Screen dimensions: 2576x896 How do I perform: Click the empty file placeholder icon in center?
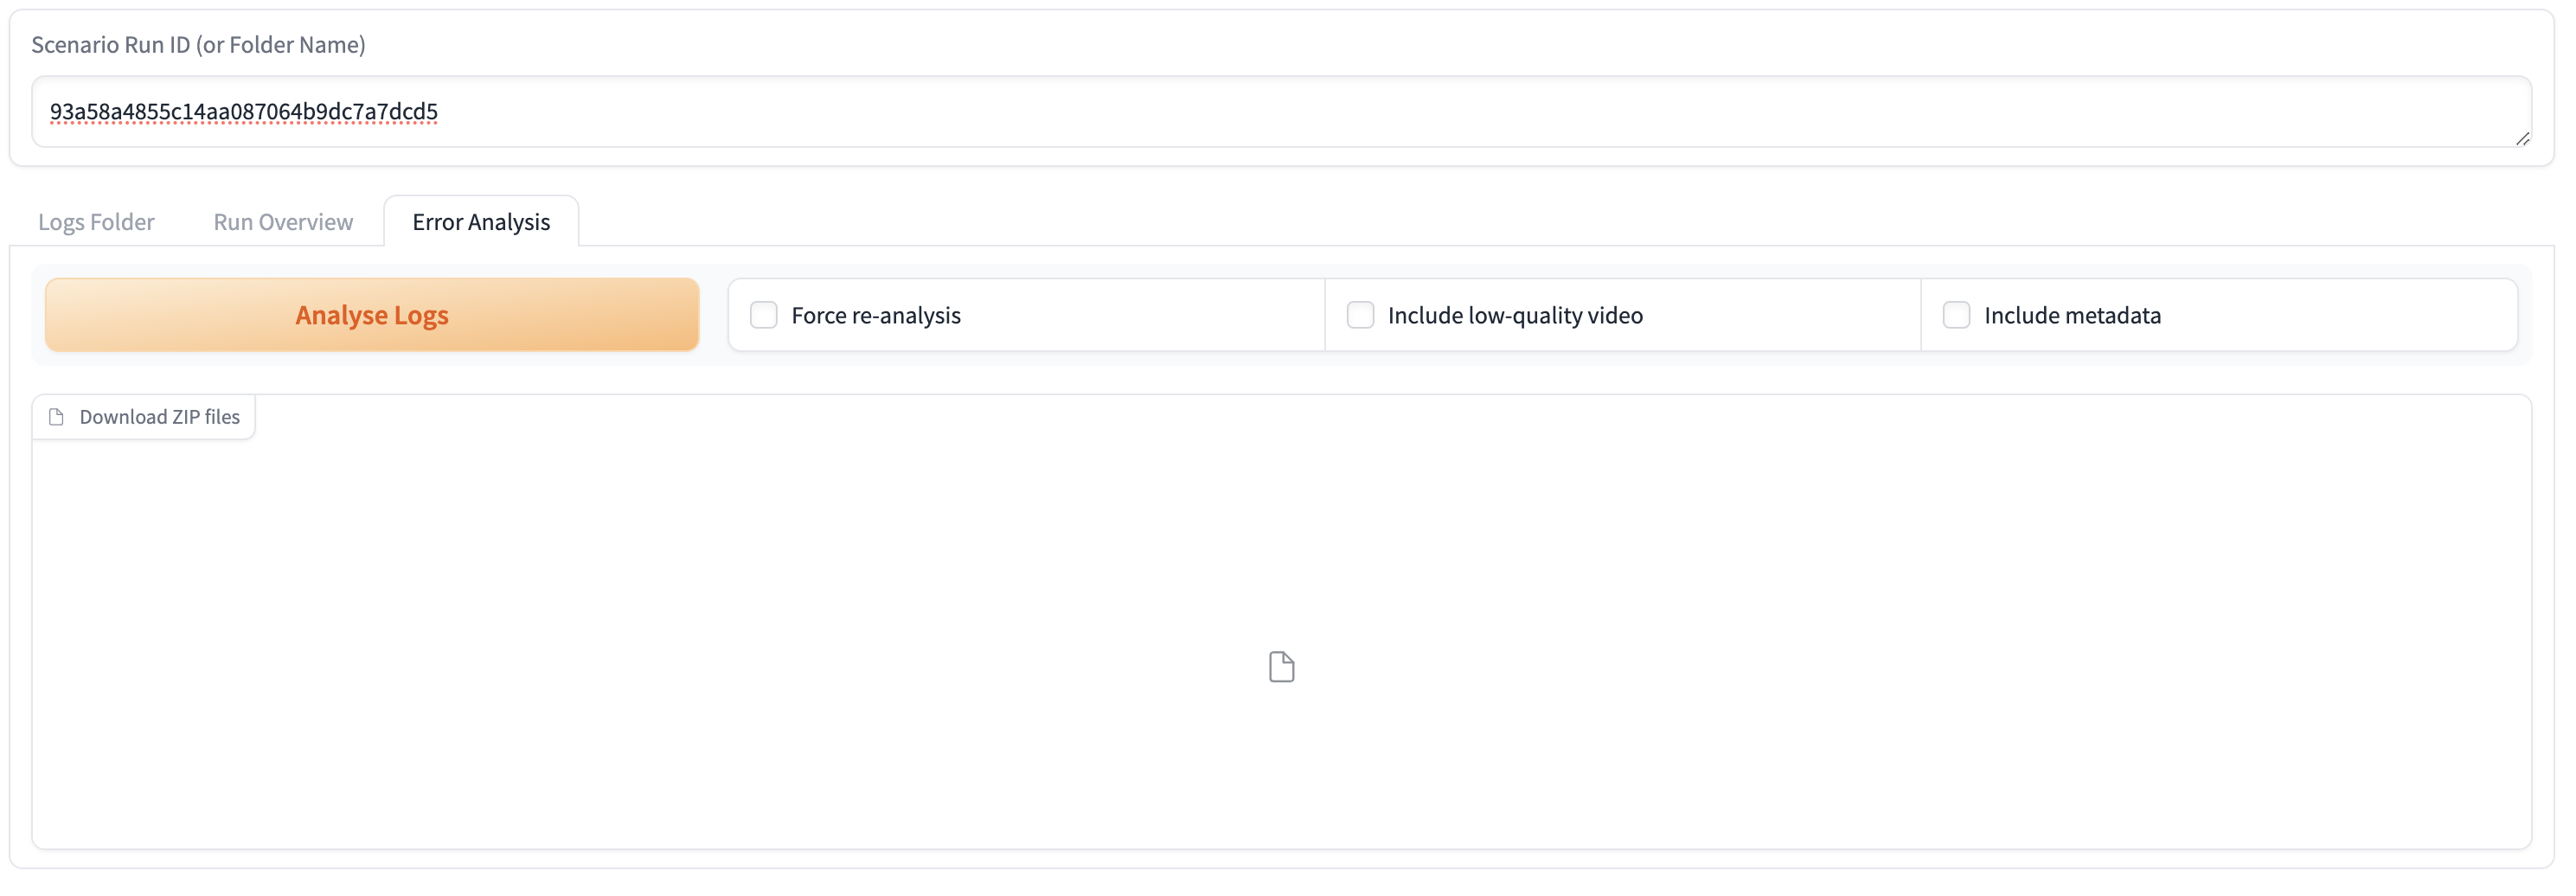[x=1281, y=667]
